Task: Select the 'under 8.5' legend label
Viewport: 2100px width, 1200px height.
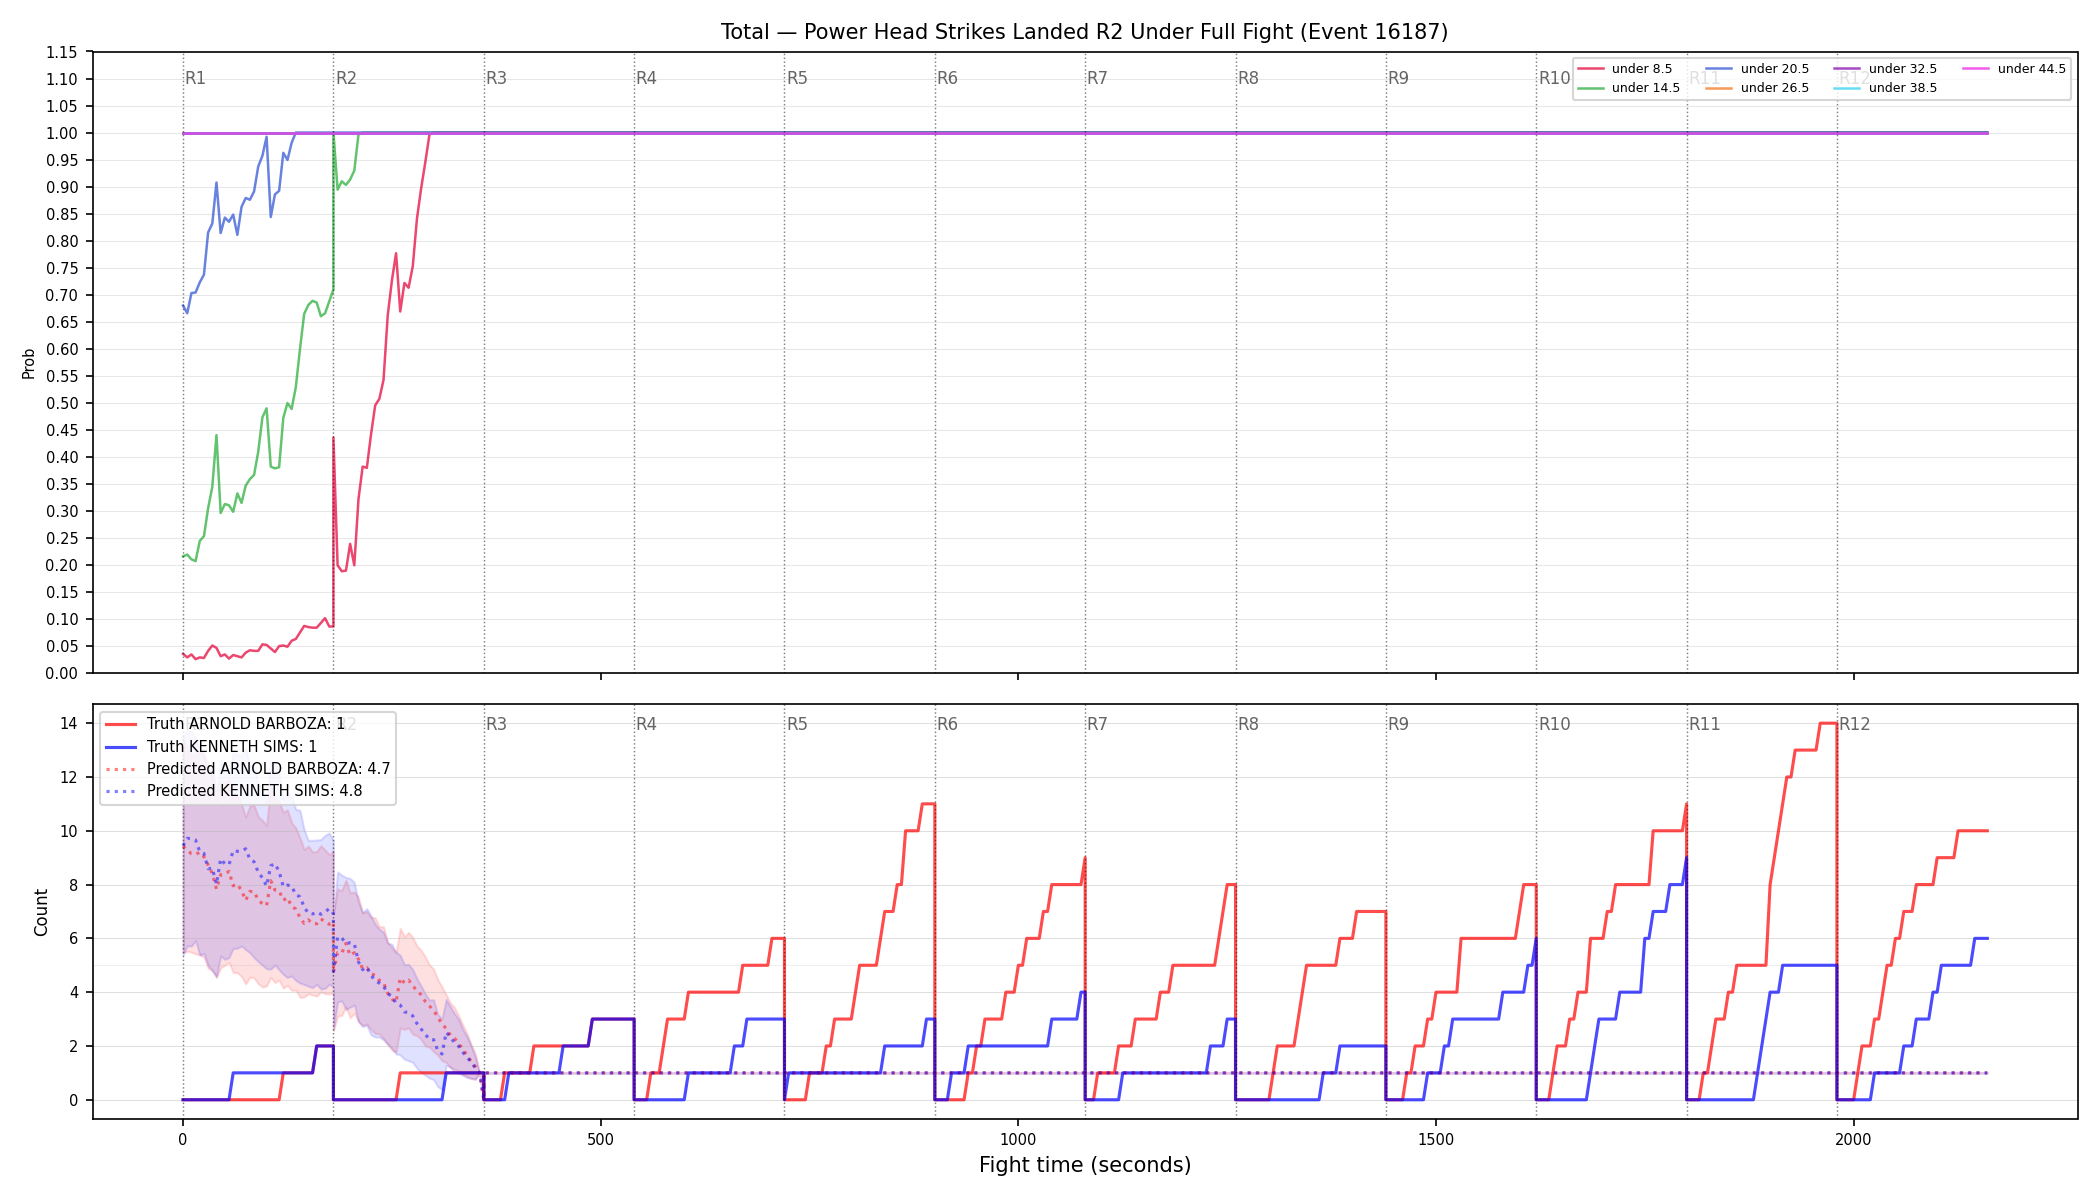Action: 1642,69
